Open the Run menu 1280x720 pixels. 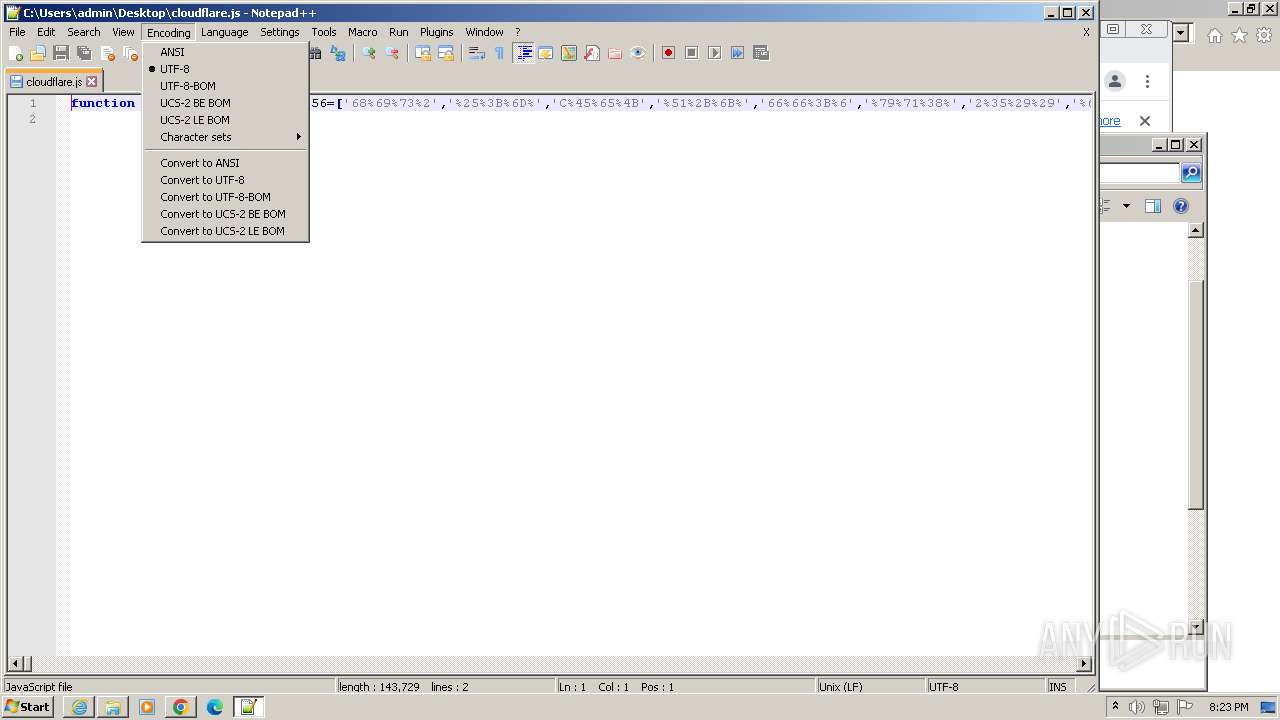pos(399,32)
